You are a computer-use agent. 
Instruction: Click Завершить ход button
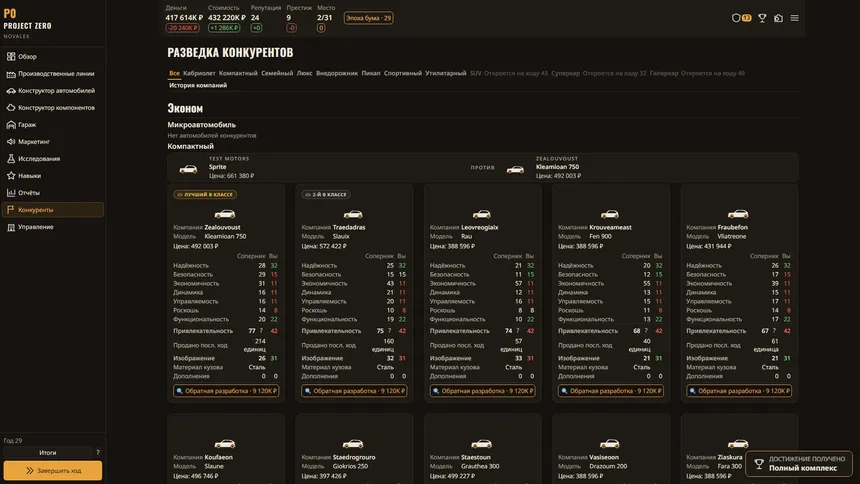[x=53, y=471]
